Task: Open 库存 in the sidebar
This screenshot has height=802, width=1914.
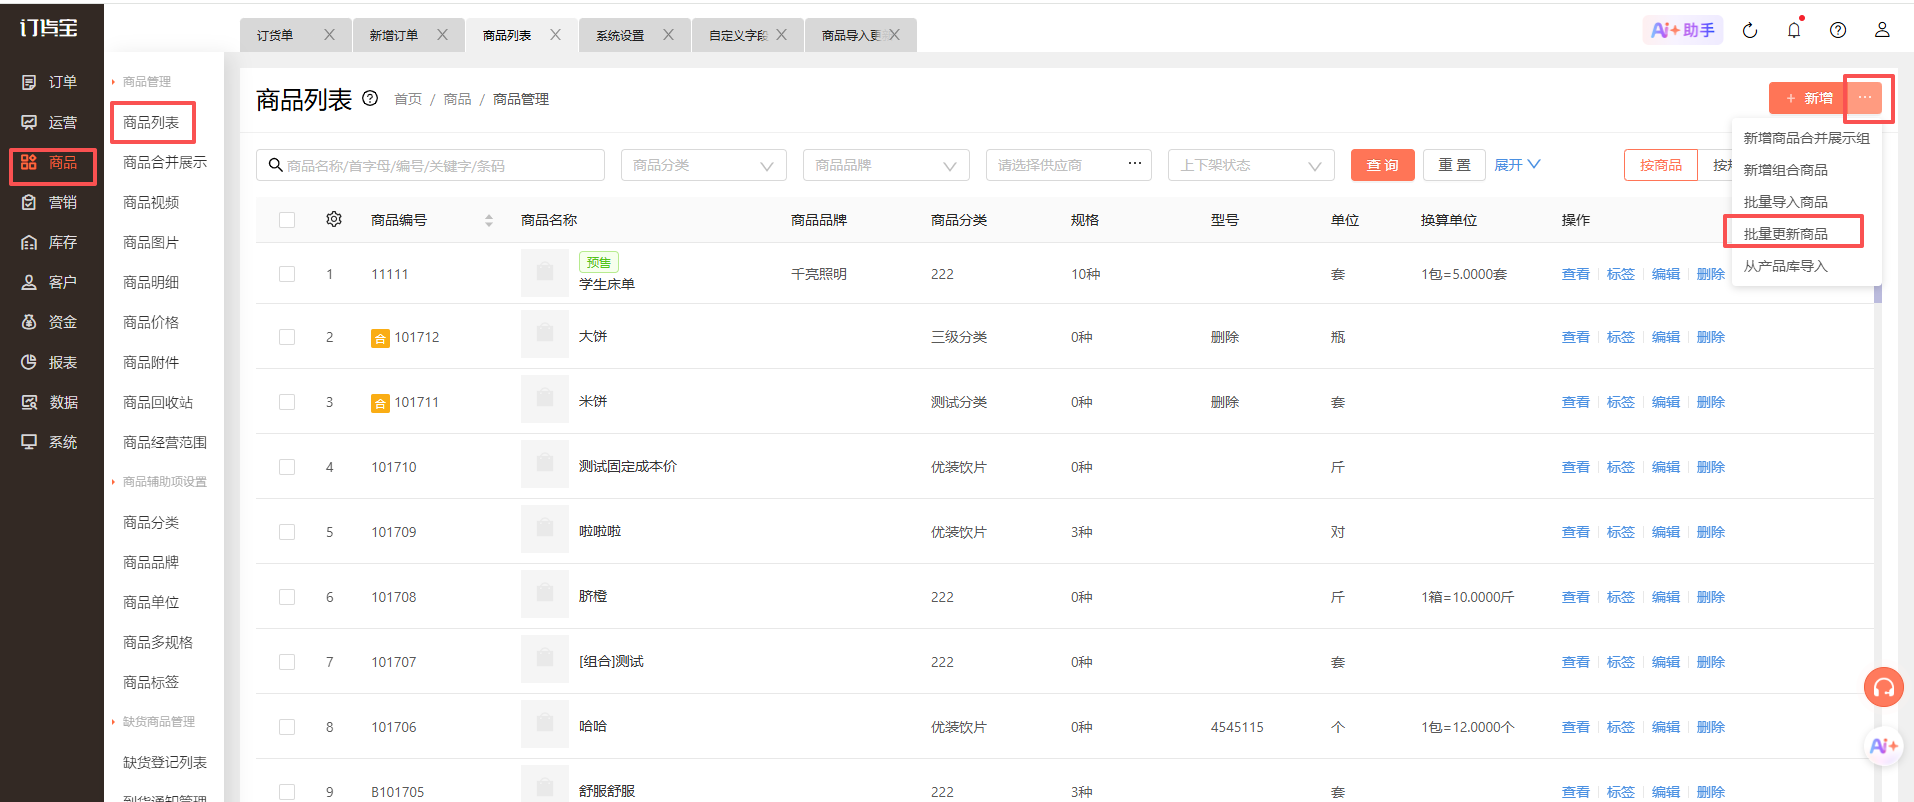Action: coord(49,242)
